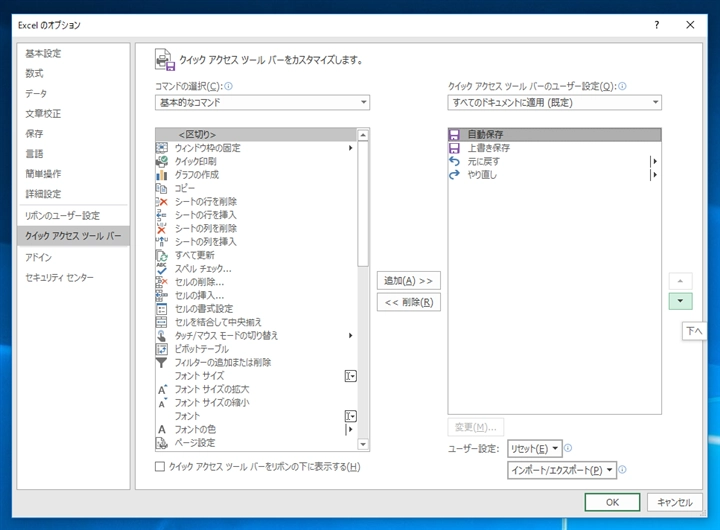Click the ページ設定 icon
This screenshot has width=720, height=530.
[x=162, y=443]
